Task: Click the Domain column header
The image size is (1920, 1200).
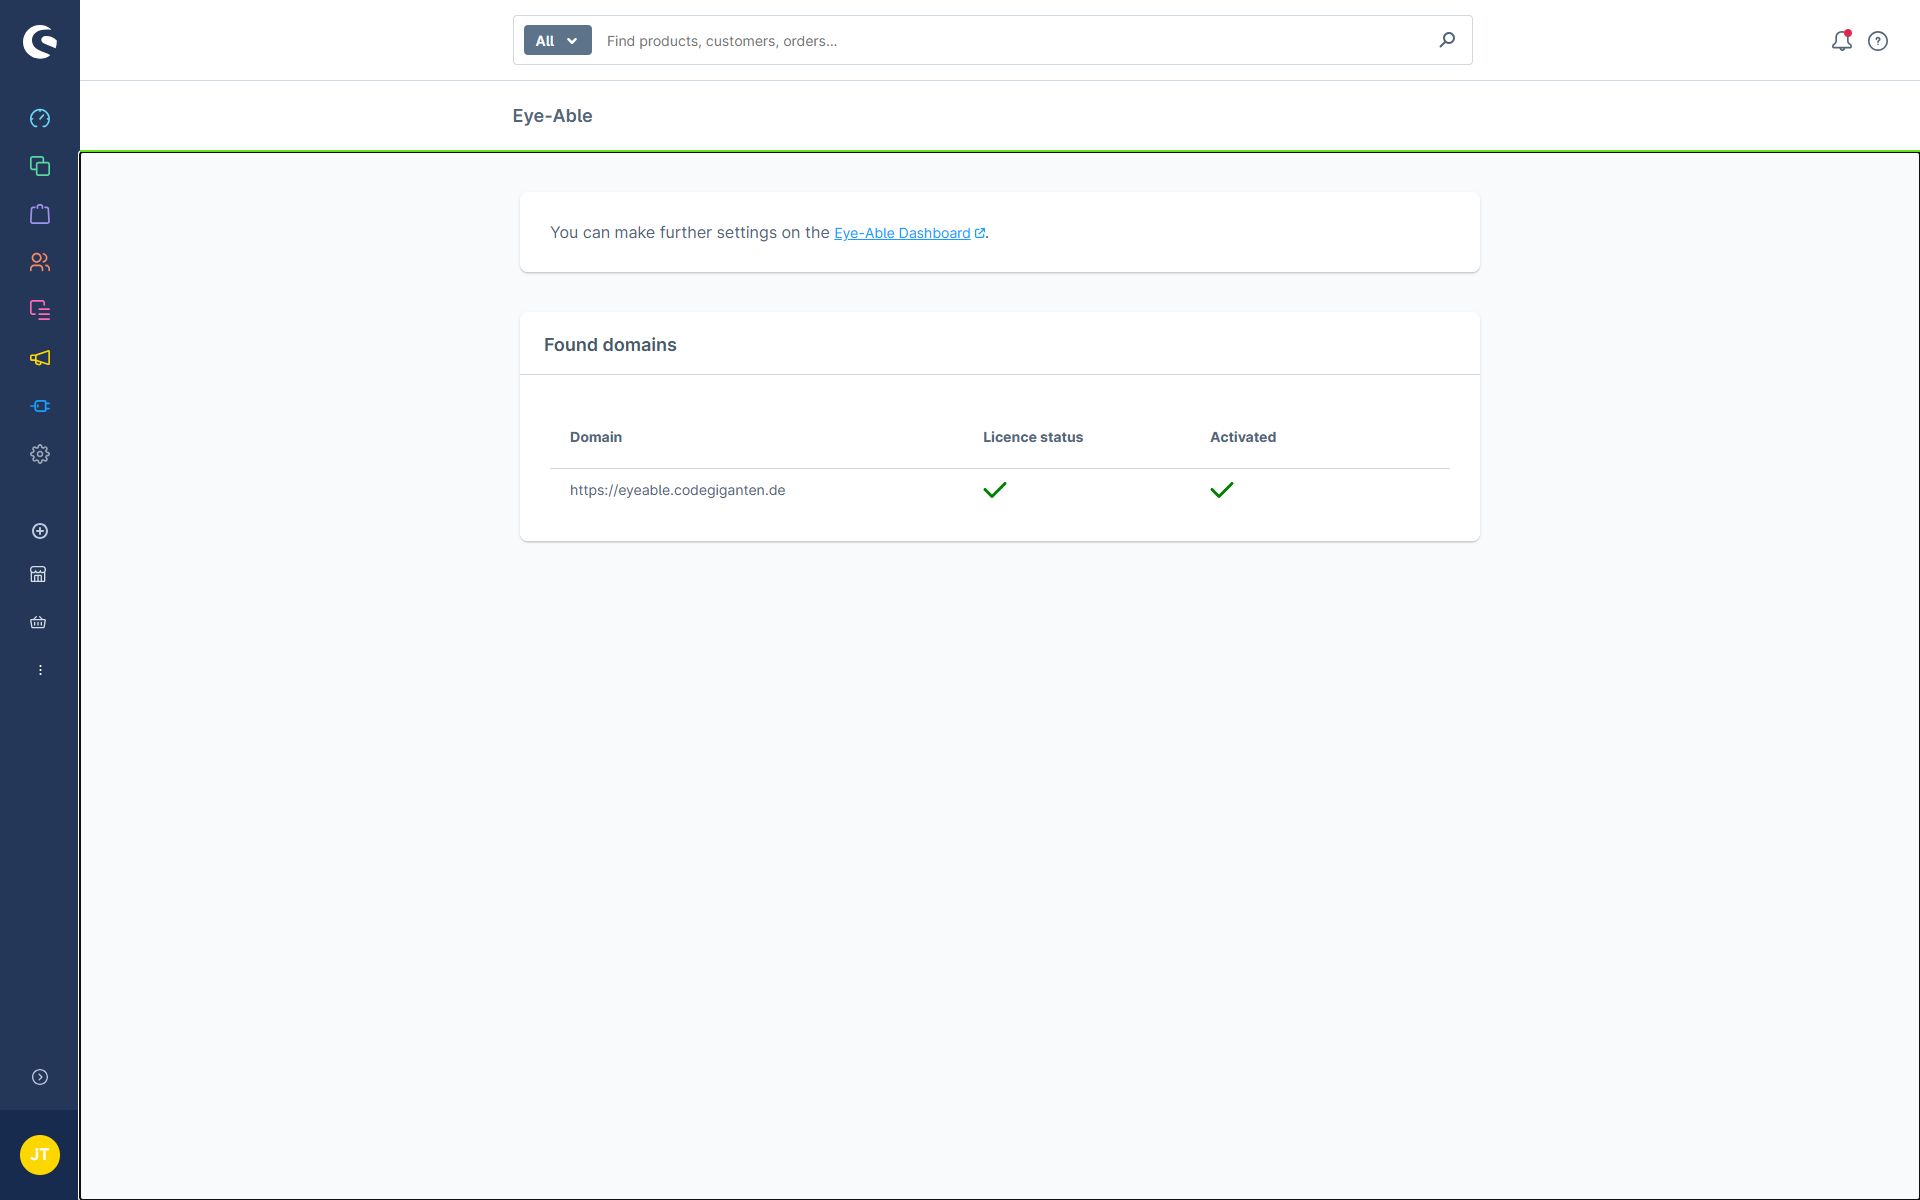Action: pos(596,437)
